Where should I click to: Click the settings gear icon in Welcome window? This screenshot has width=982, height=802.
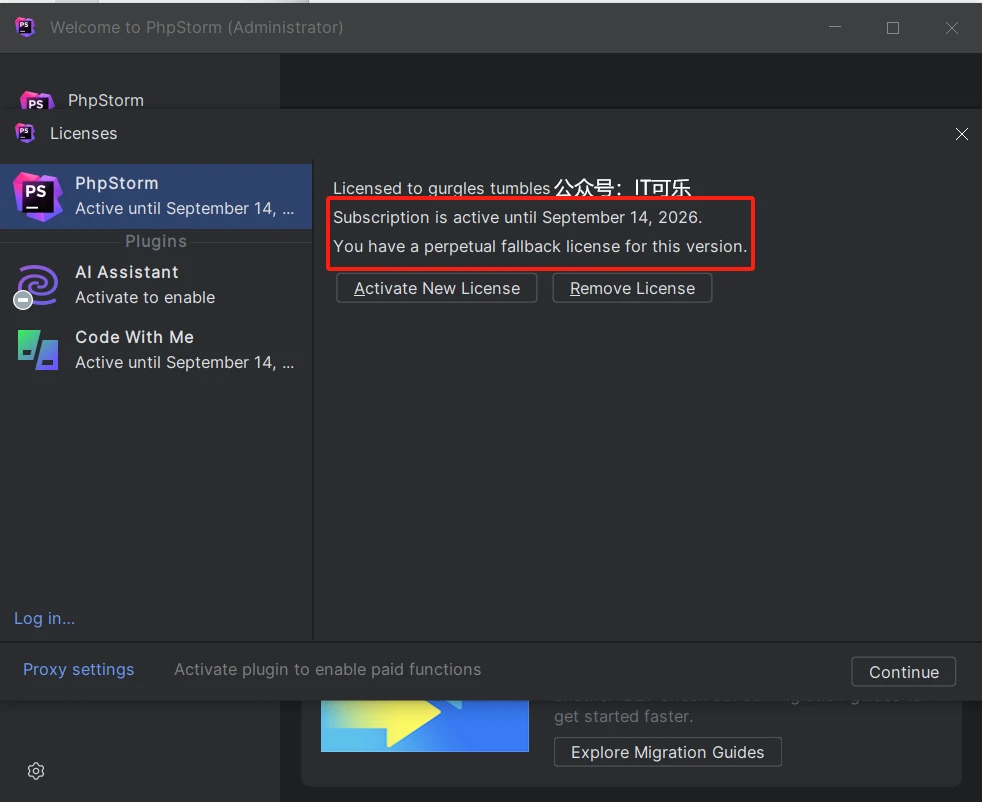click(x=36, y=771)
